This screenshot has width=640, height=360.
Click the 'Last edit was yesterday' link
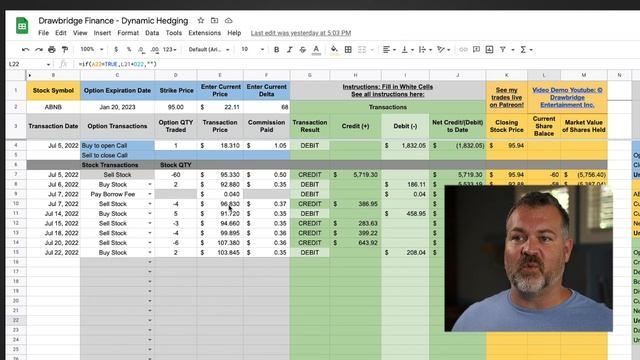click(x=301, y=33)
